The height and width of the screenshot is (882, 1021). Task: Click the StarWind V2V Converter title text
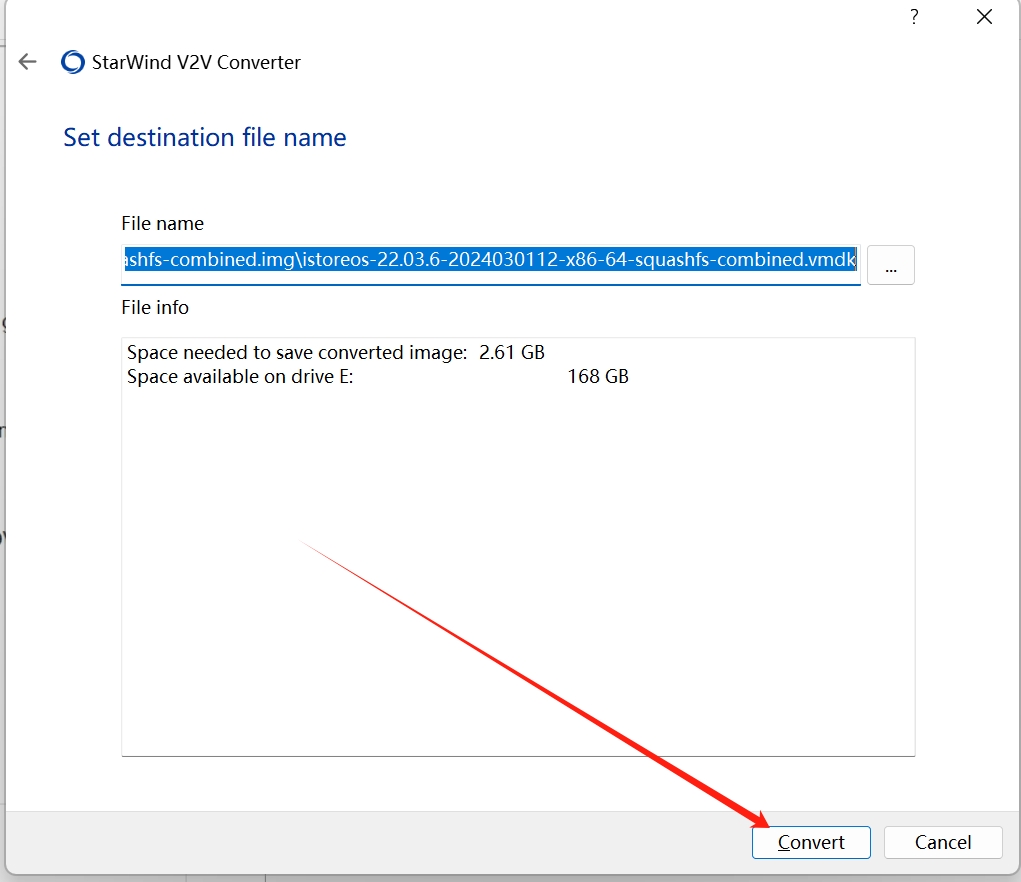pos(196,62)
